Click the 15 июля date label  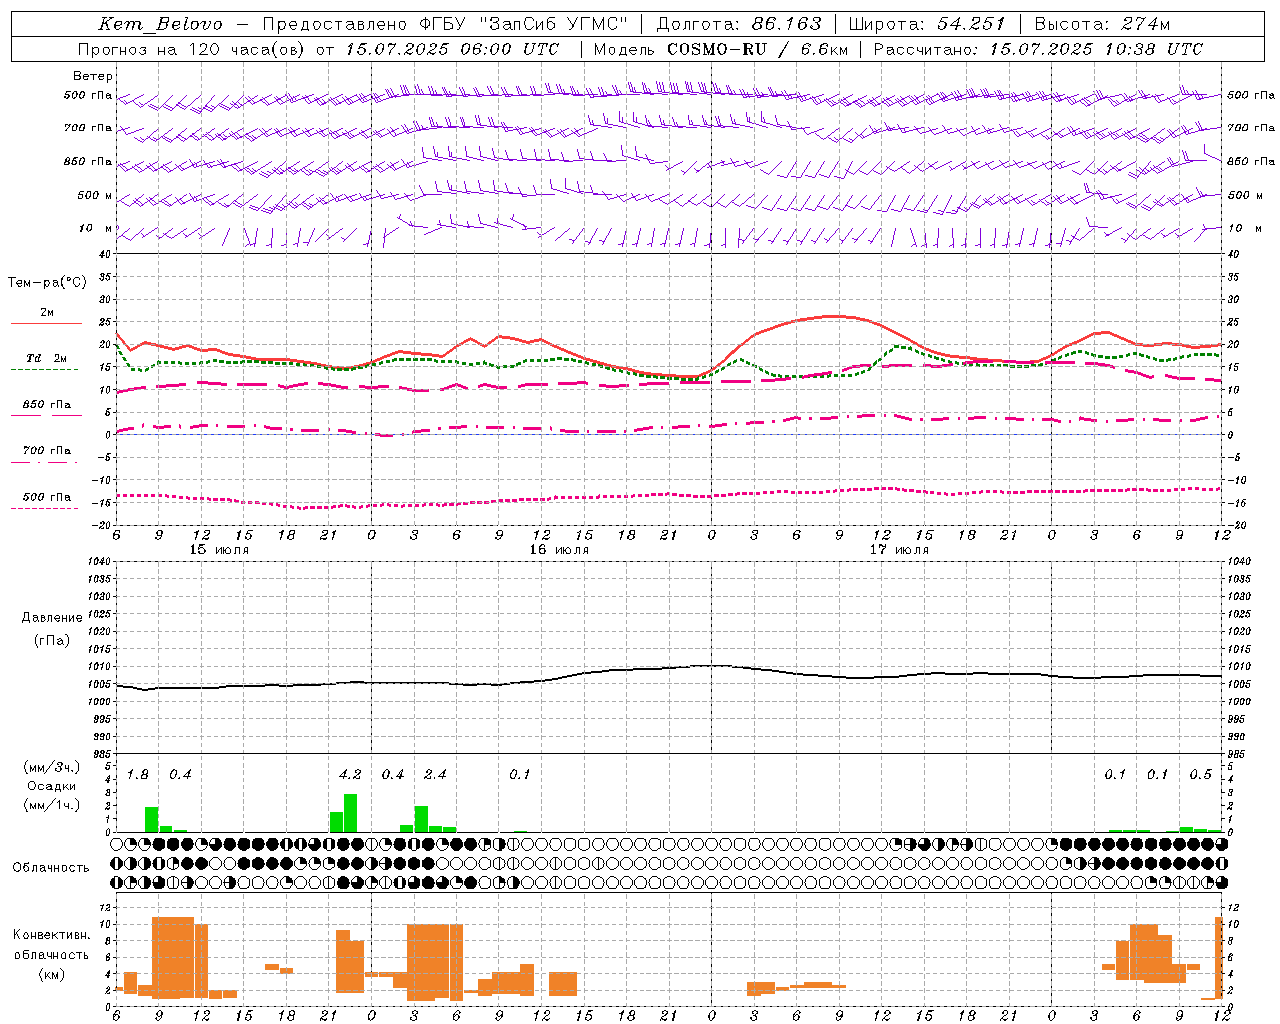tap(219, 550)
